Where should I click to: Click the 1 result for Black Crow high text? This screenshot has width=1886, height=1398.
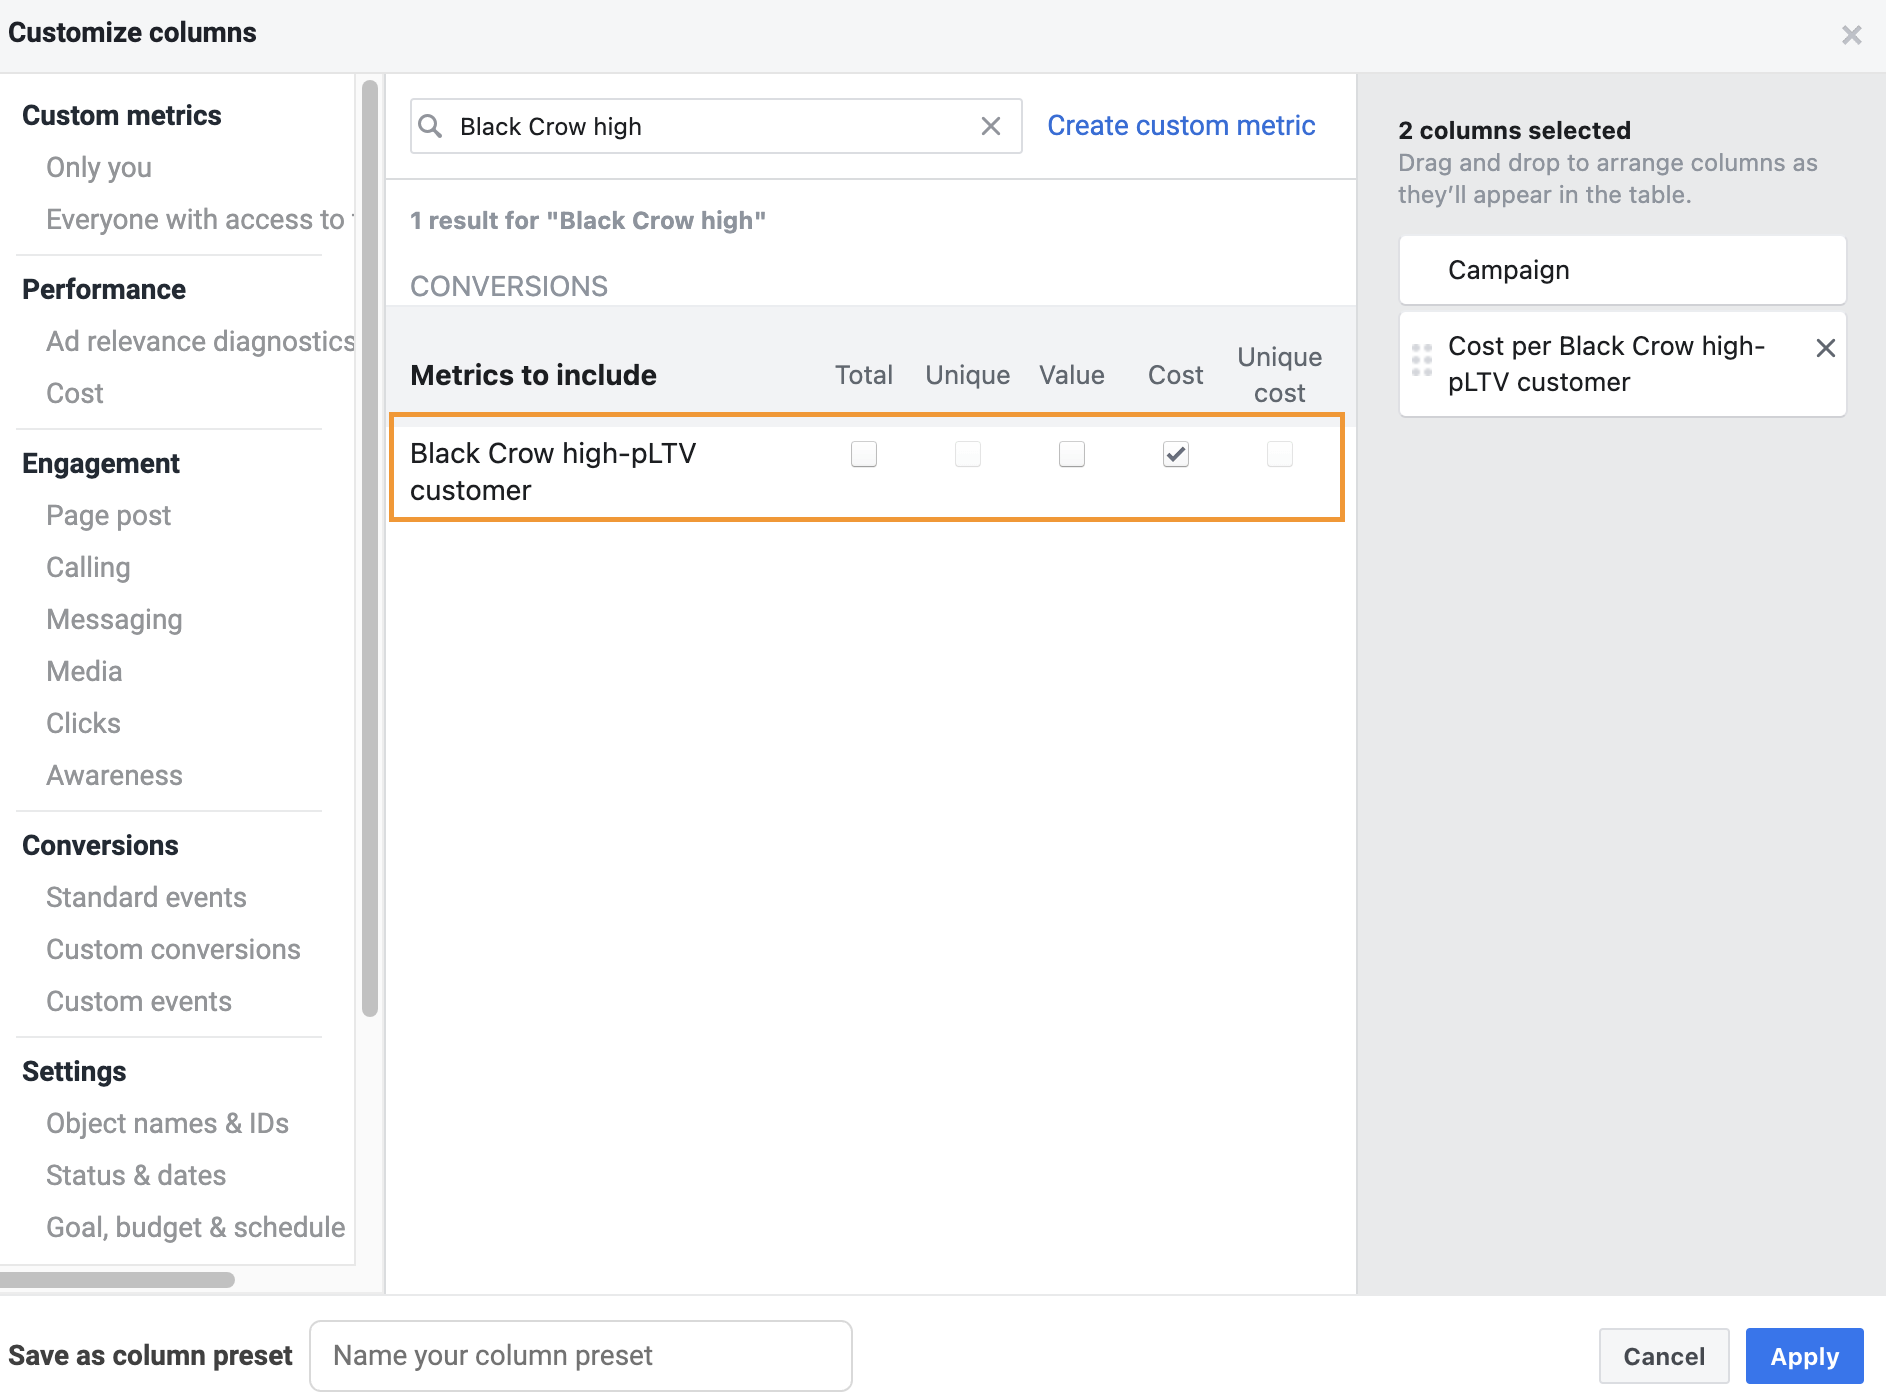[588, 220]
